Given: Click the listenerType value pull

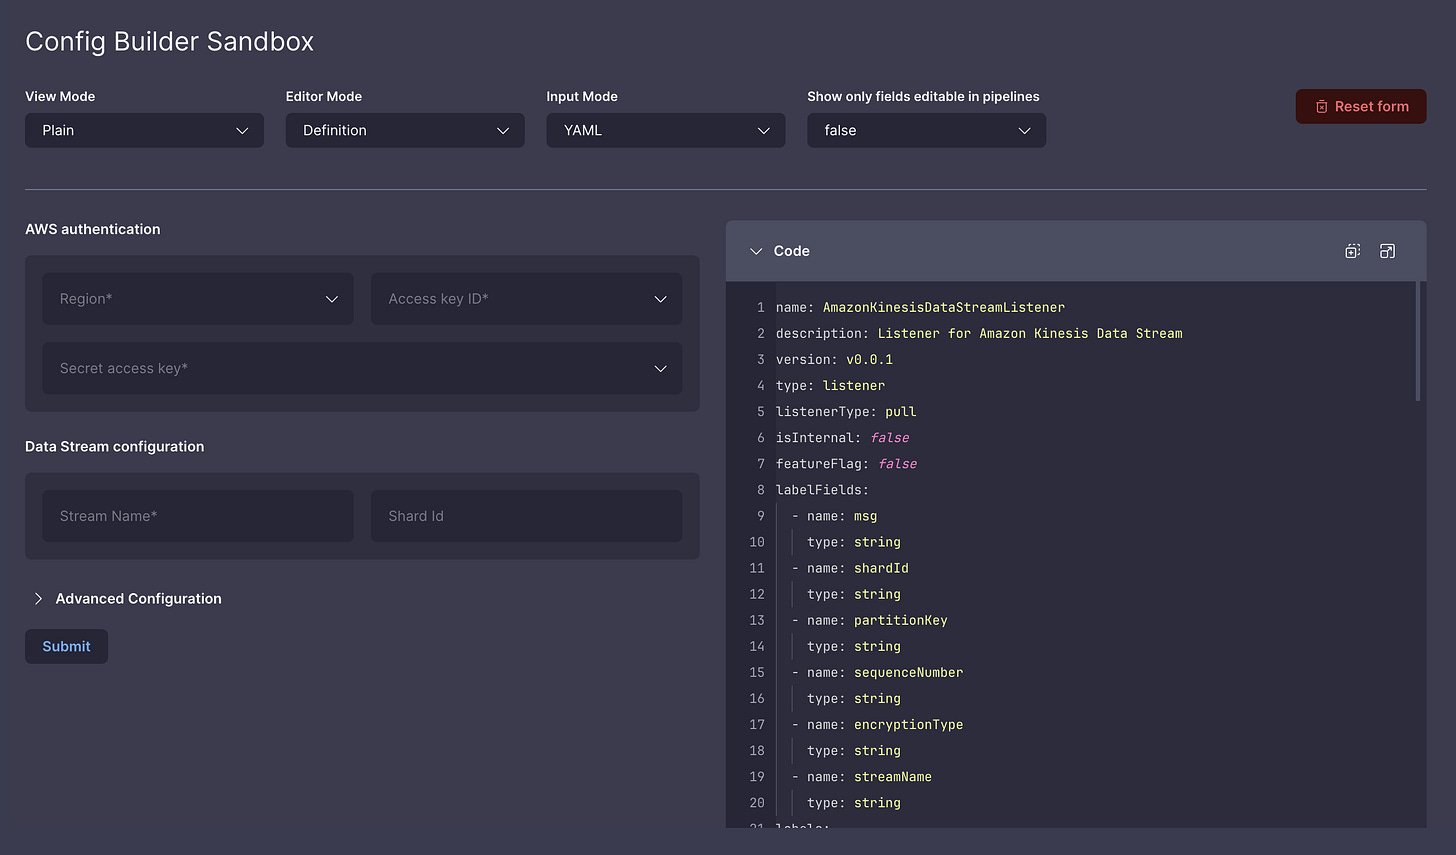Looking at the screenshot, I should point(900,411).
